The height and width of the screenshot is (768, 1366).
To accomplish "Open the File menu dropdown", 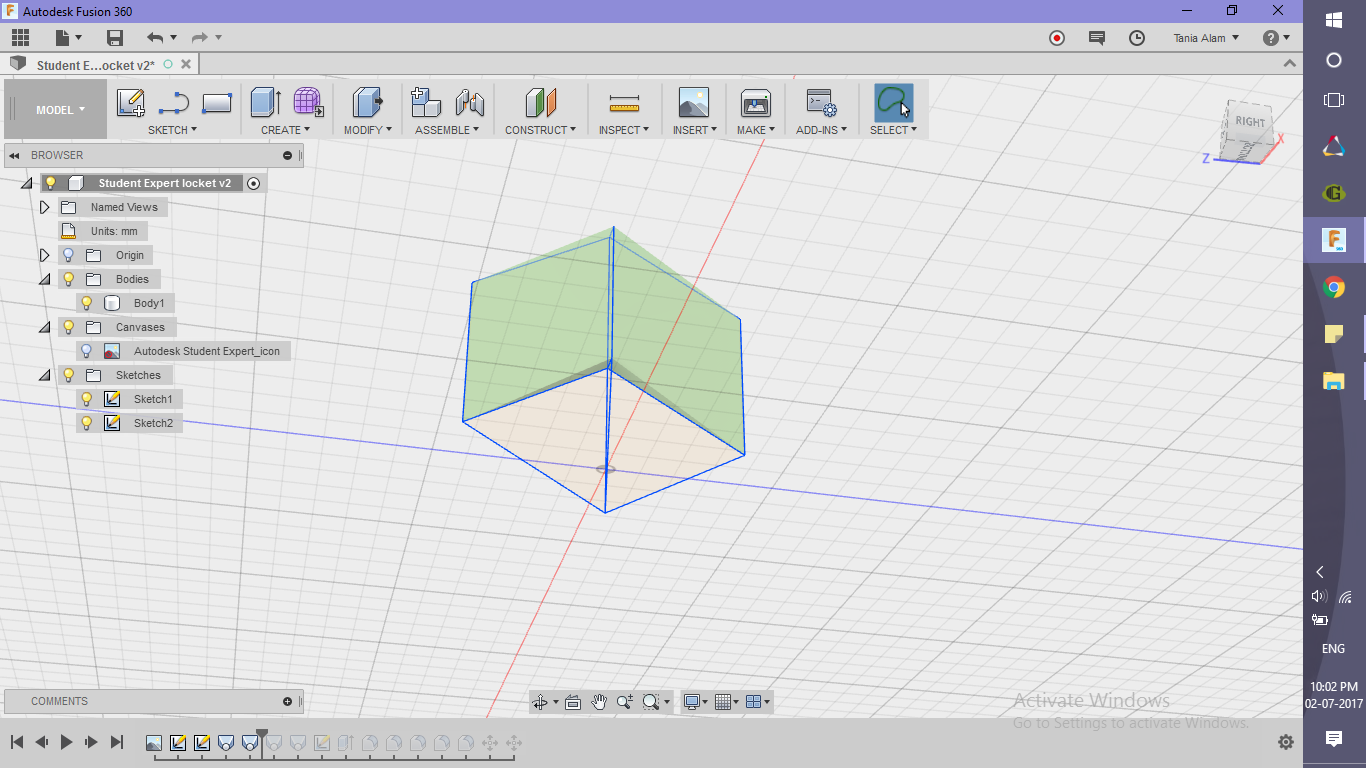I will [x=67, y=38].
